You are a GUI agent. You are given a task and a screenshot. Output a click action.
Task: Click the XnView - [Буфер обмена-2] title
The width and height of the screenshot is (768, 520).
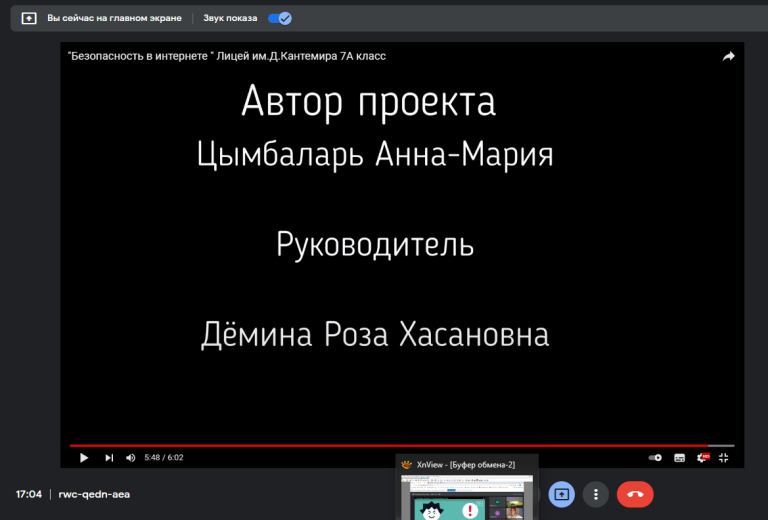tap(465, 465)
